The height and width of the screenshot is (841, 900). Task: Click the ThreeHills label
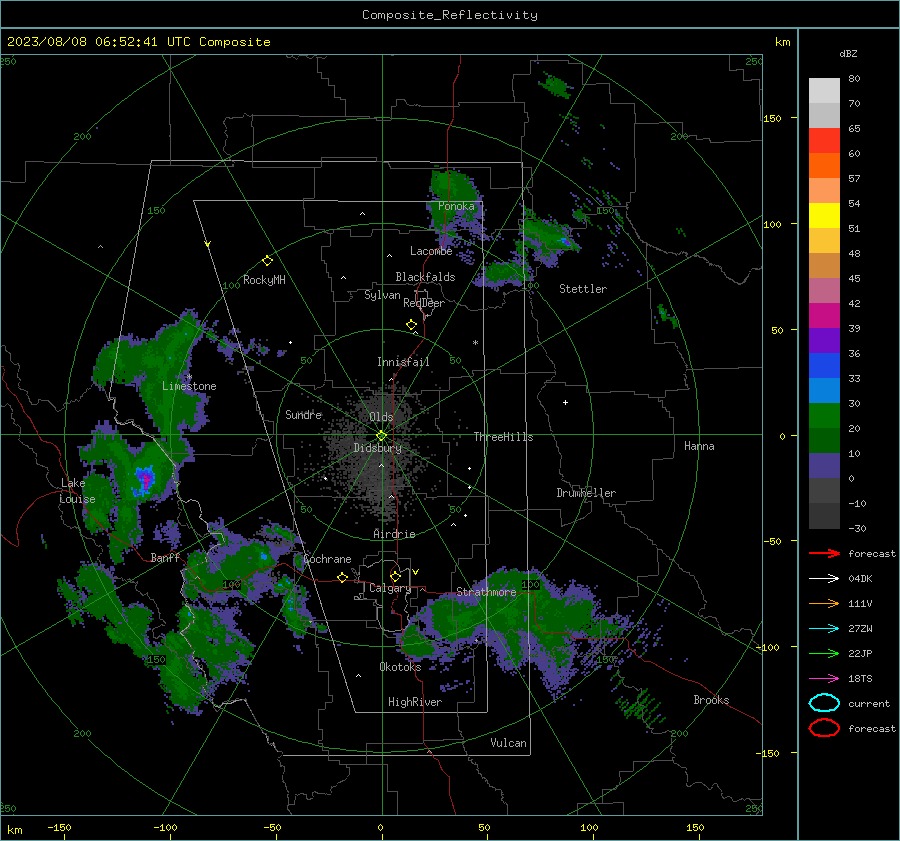503,437
